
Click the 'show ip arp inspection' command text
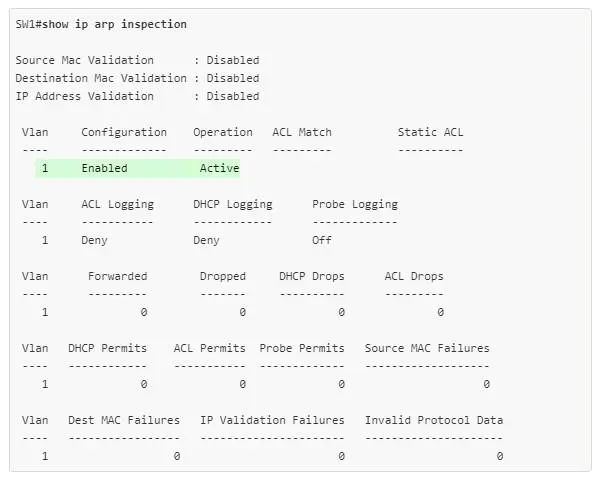(114, 24)
